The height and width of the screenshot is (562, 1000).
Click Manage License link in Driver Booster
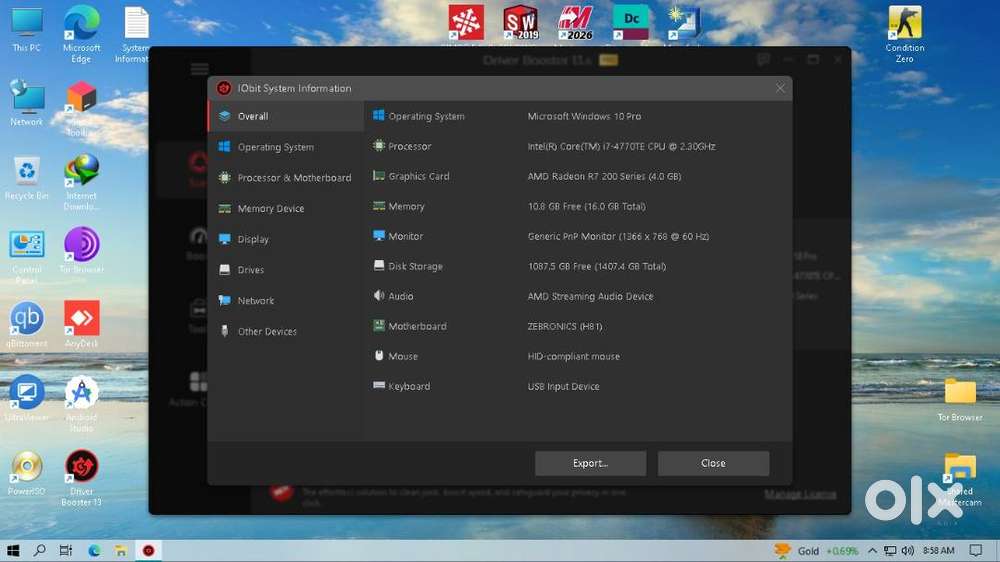[800, 494]
